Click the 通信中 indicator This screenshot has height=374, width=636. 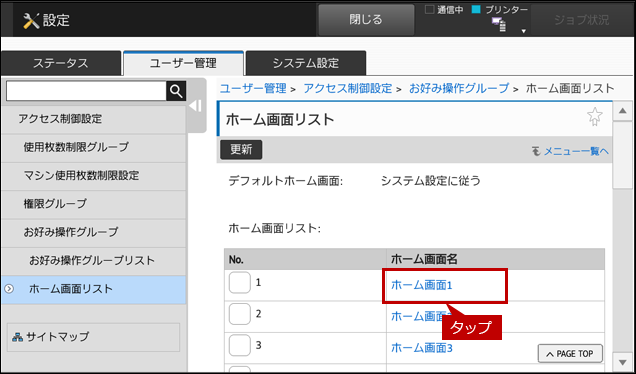(444, 10)
